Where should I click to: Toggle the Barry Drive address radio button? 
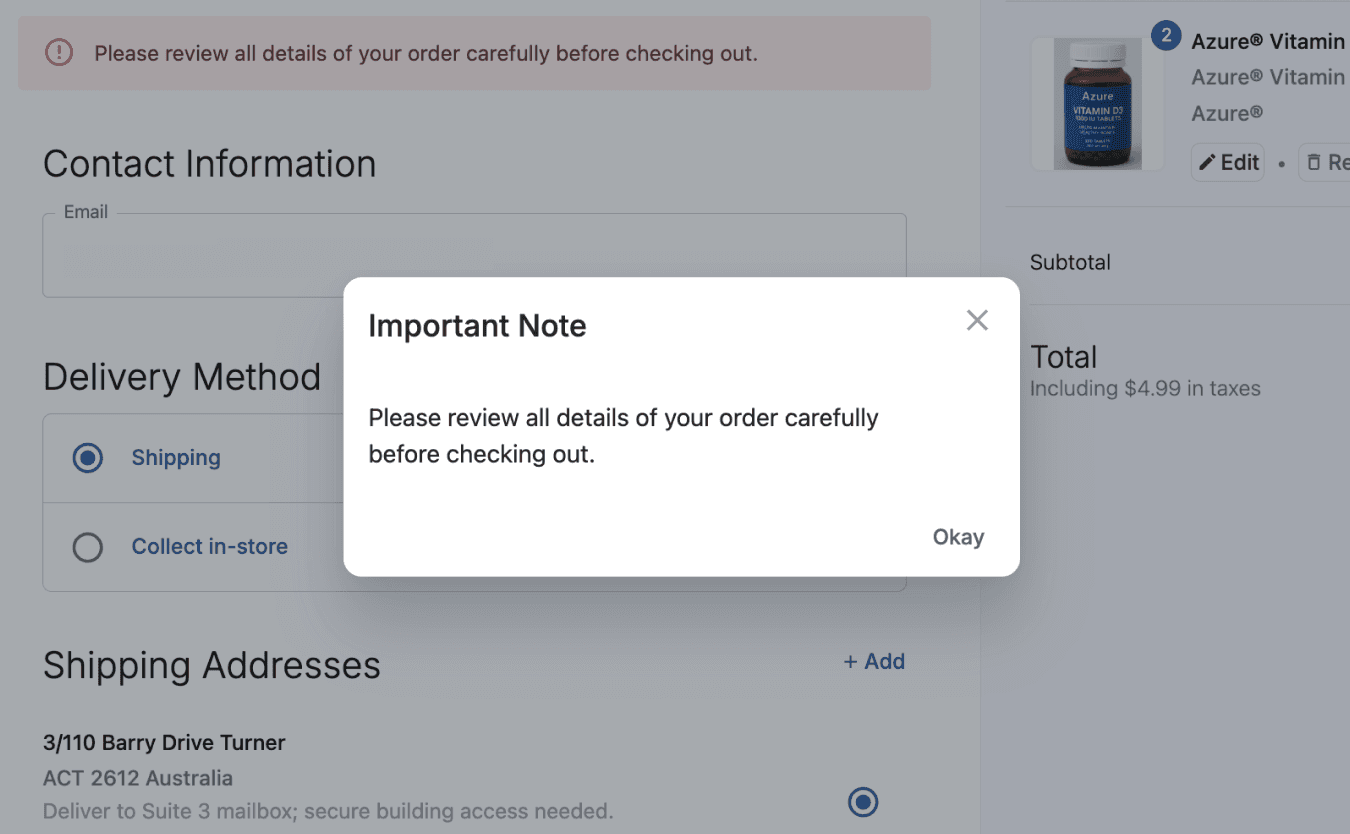(x=863, y=802)
